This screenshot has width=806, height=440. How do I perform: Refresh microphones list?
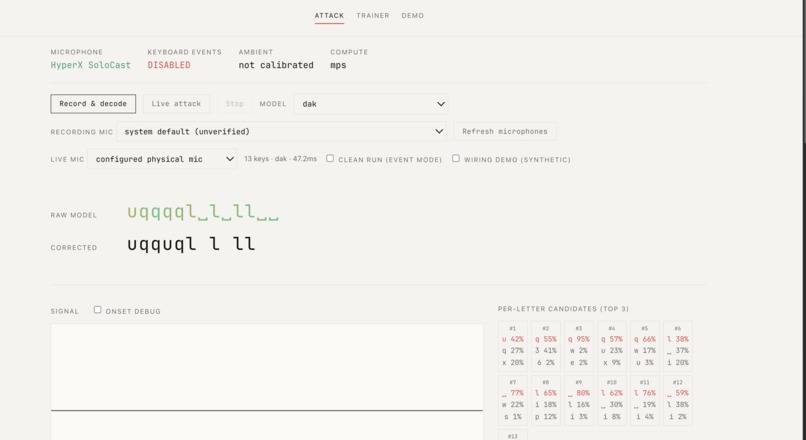[x=505, y=132]
